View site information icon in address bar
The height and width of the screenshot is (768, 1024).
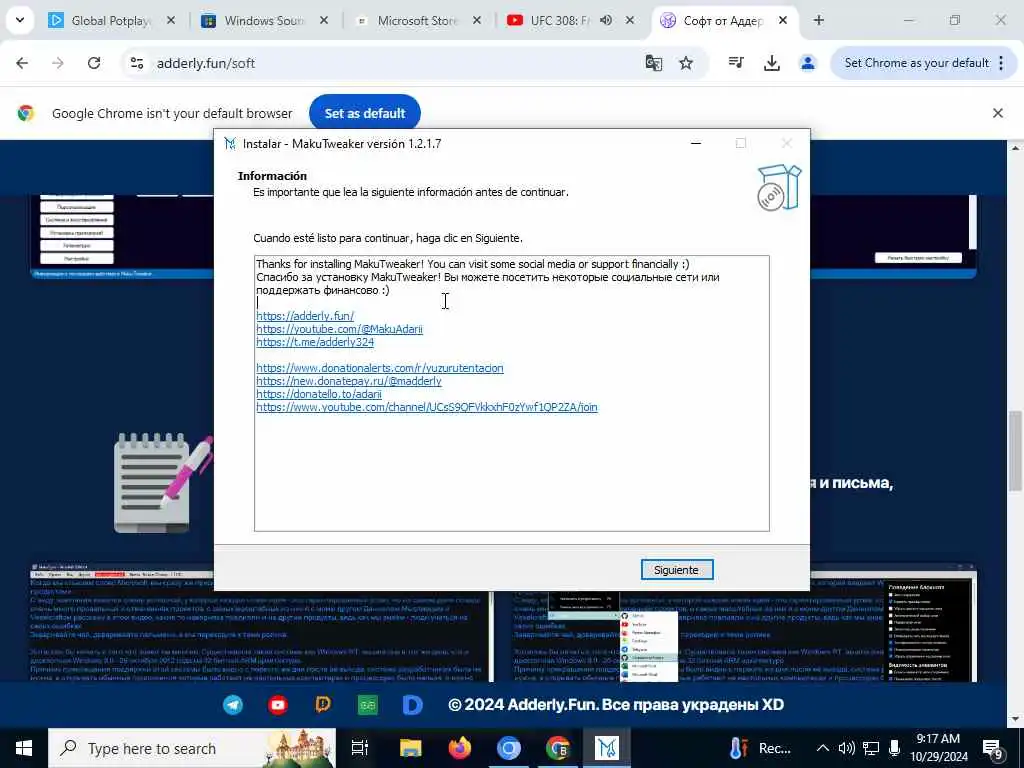tap(136, 63)
